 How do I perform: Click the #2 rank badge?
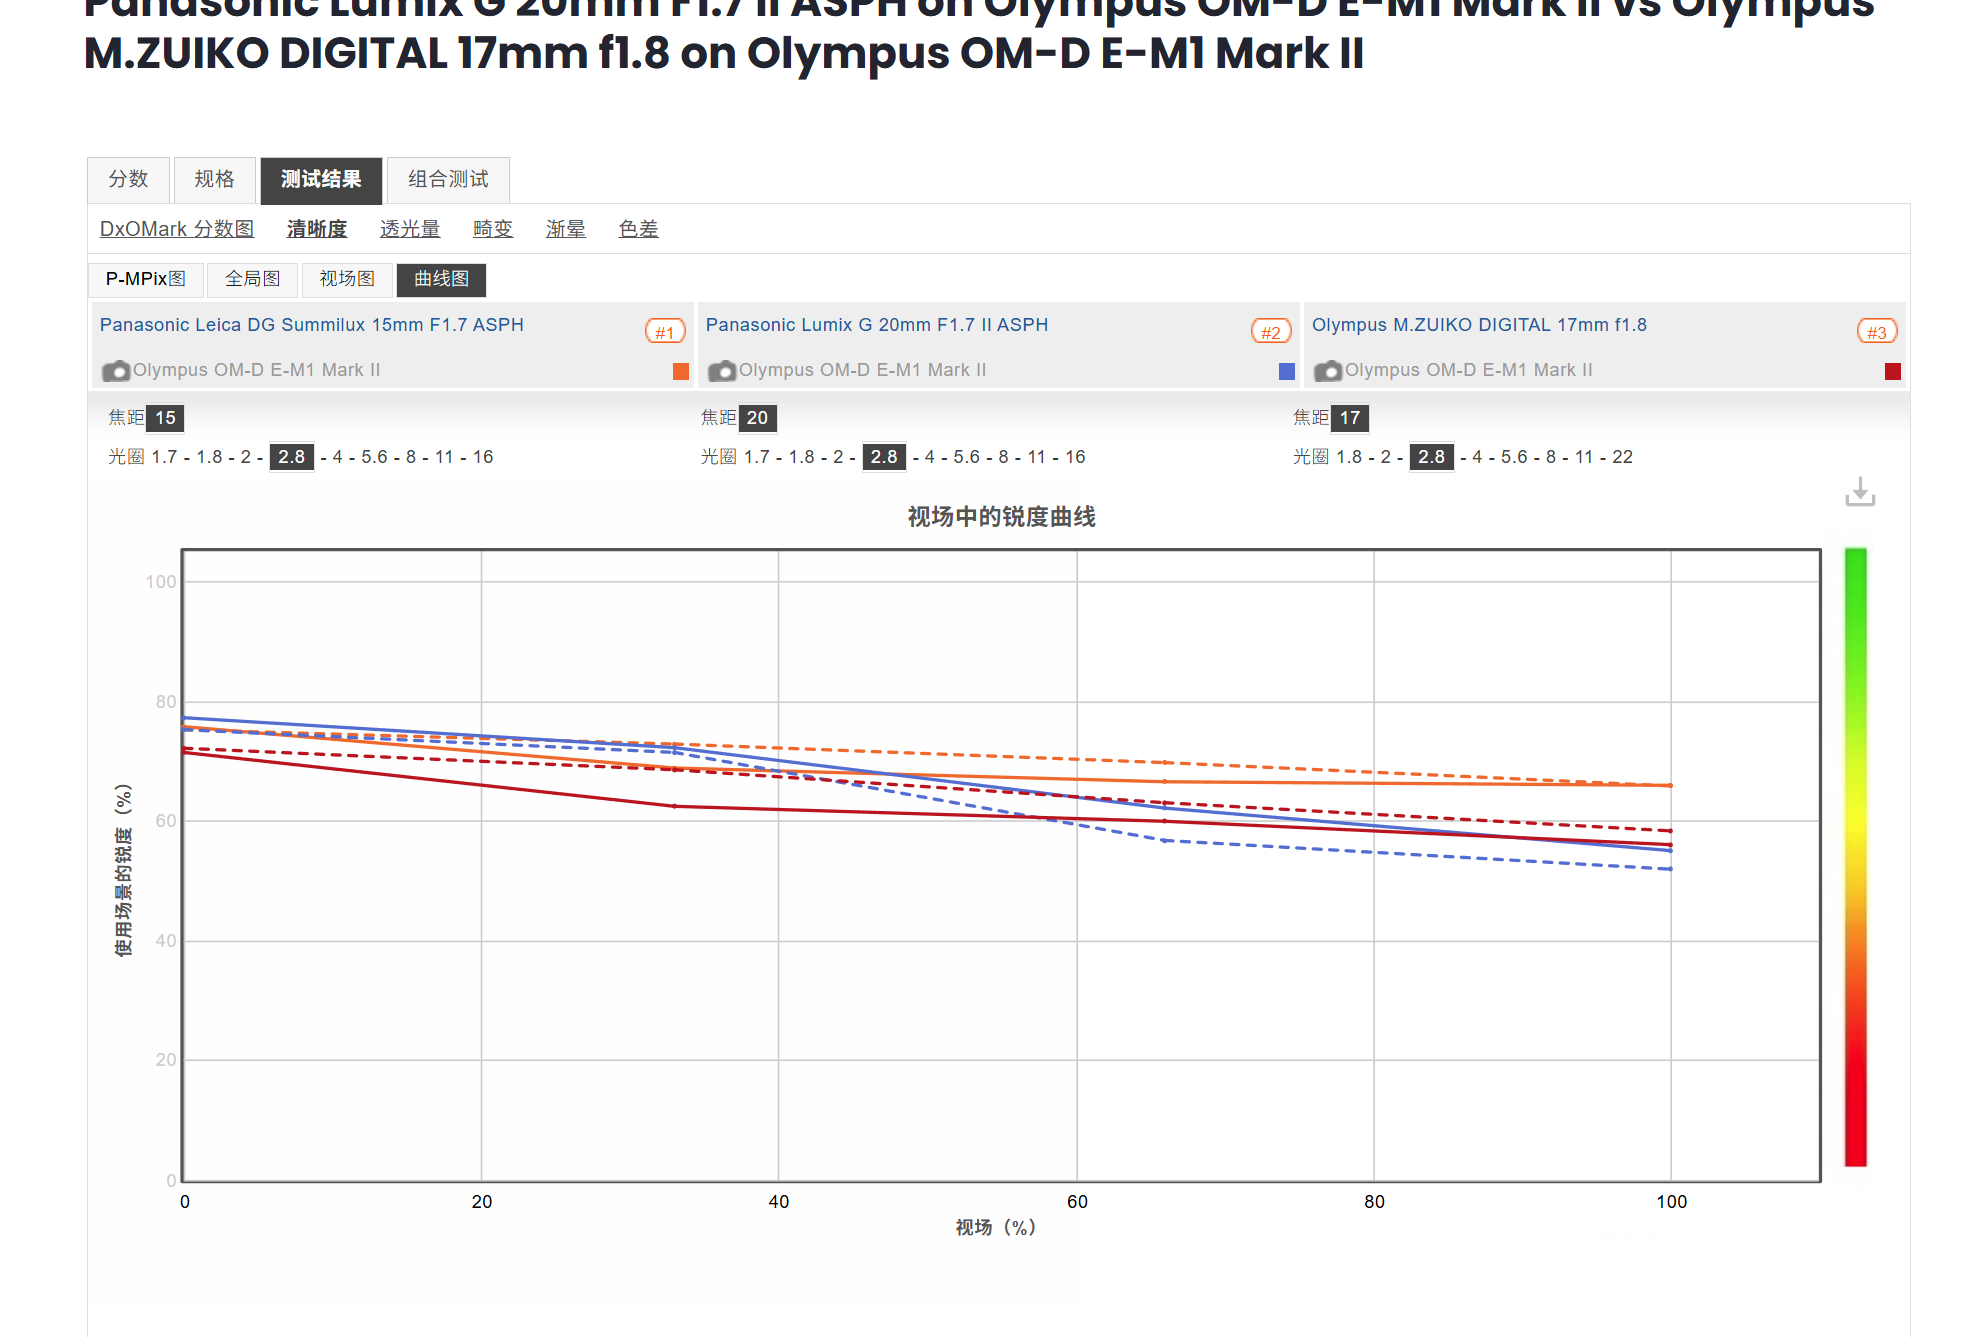point(1271,332)
